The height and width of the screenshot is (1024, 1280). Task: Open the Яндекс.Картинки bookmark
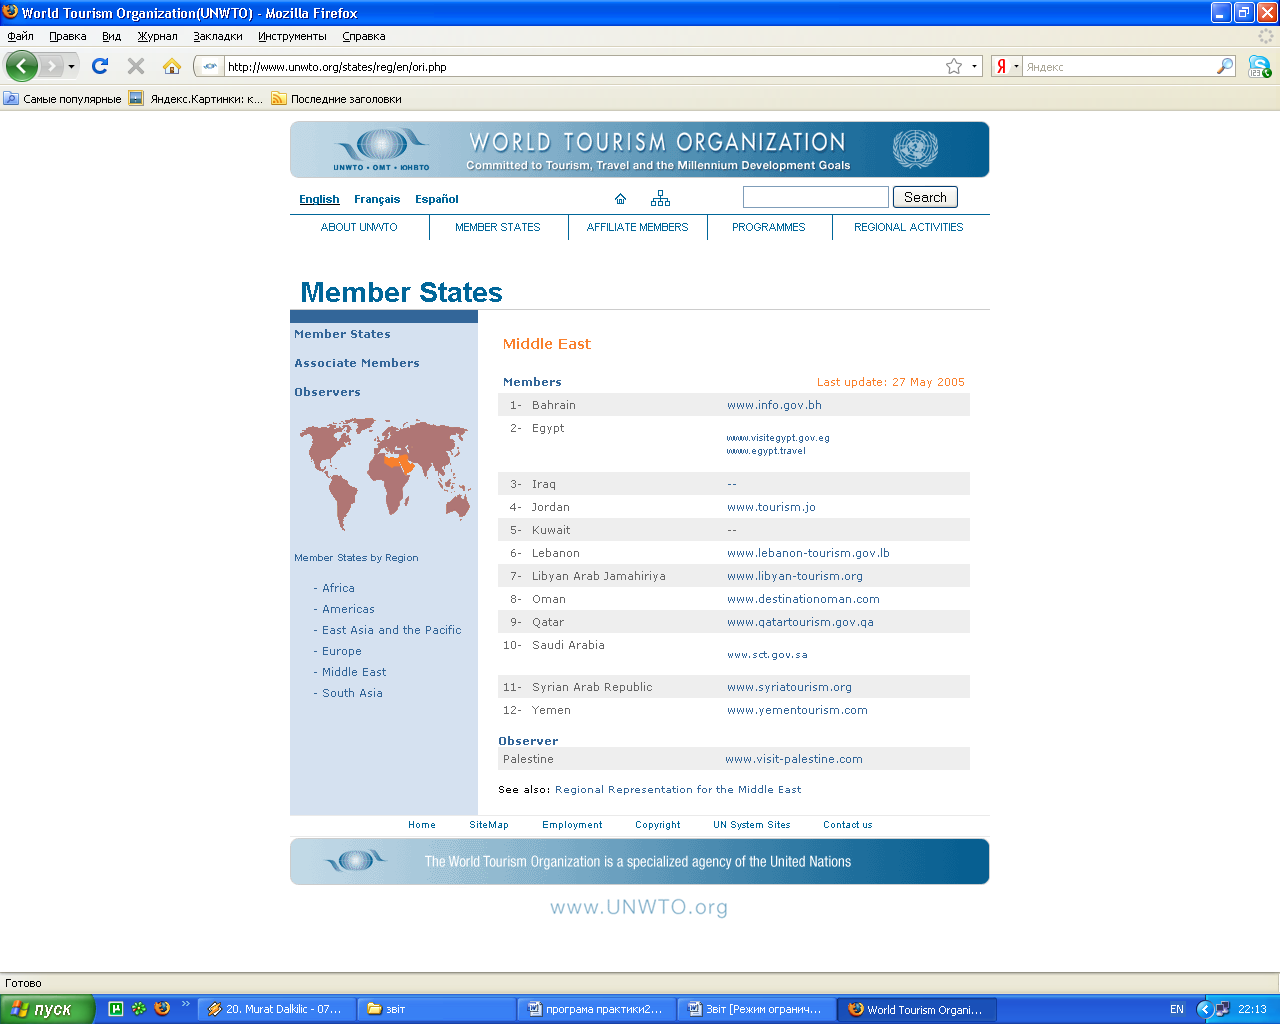coord(196,99)
